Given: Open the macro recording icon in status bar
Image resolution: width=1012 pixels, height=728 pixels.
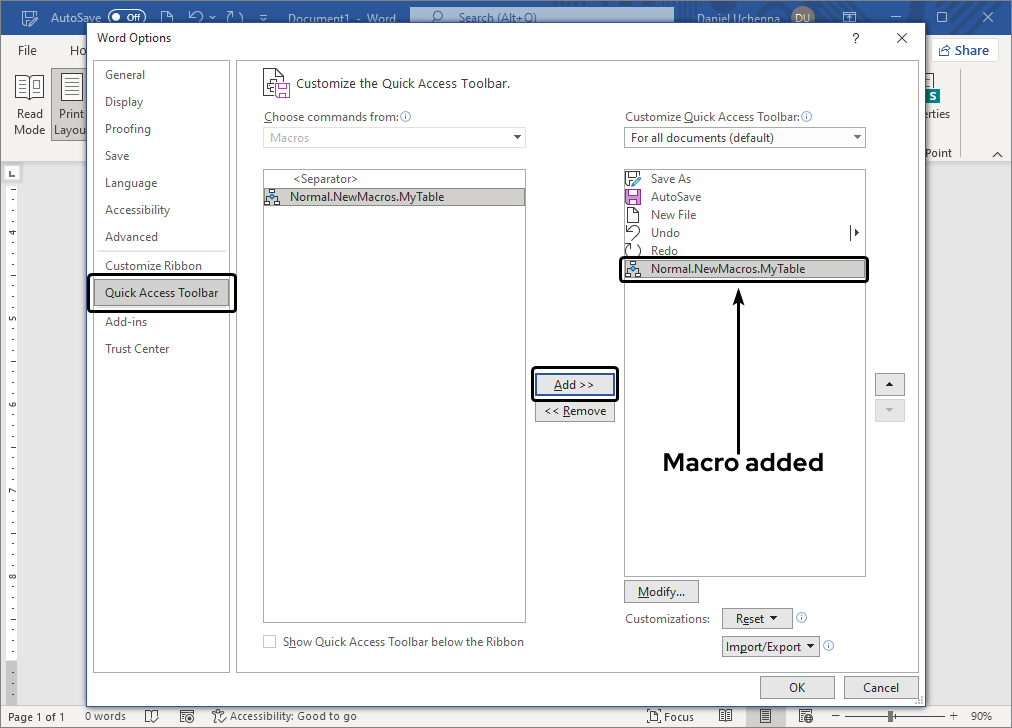Looking at the screenshot, I should tap(187, 716).
